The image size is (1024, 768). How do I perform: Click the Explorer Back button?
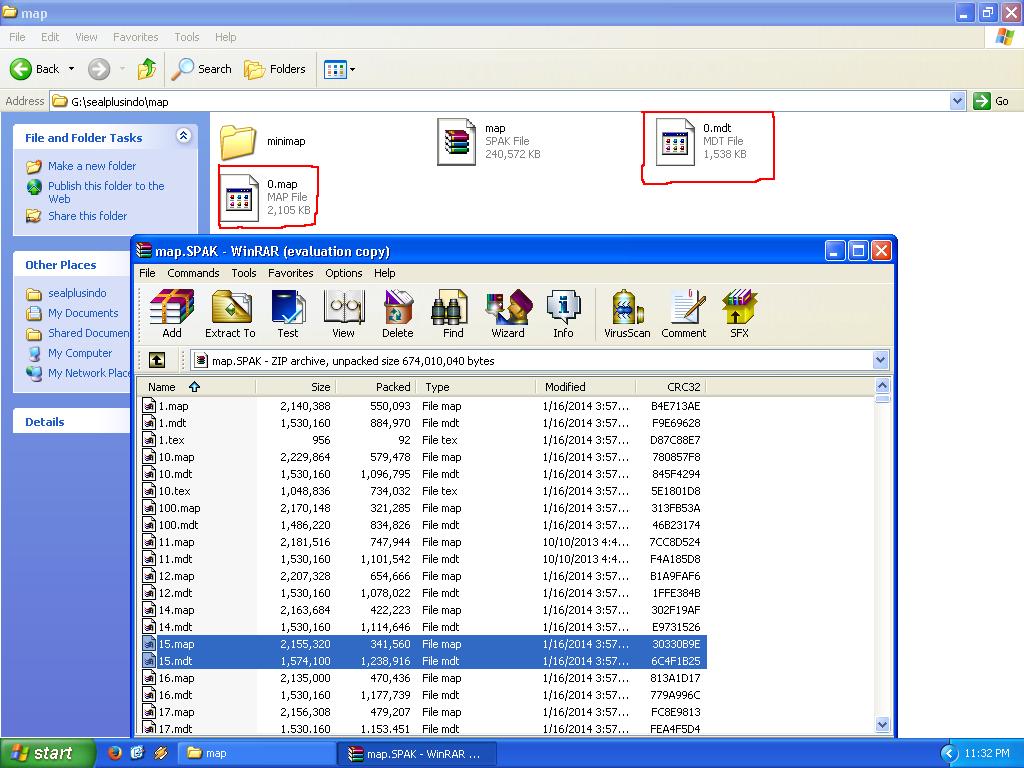tap(35, 69)
